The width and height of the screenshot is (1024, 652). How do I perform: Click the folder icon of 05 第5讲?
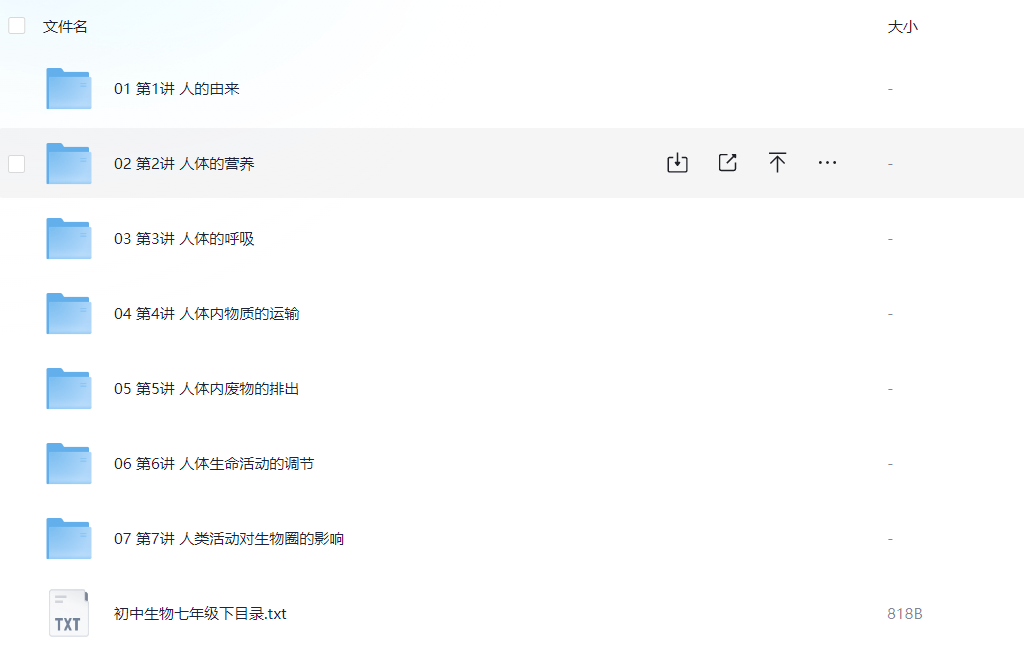[x=68, y=388]
